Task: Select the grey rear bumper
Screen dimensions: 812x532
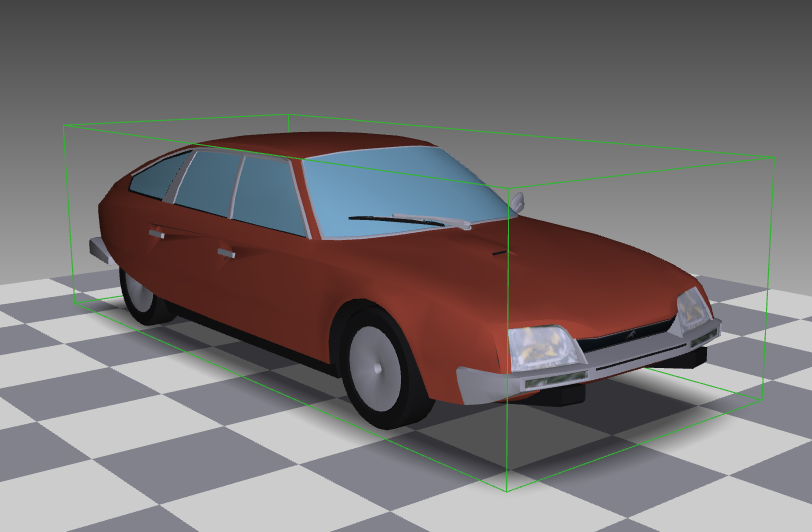Action: click(100, 251)
